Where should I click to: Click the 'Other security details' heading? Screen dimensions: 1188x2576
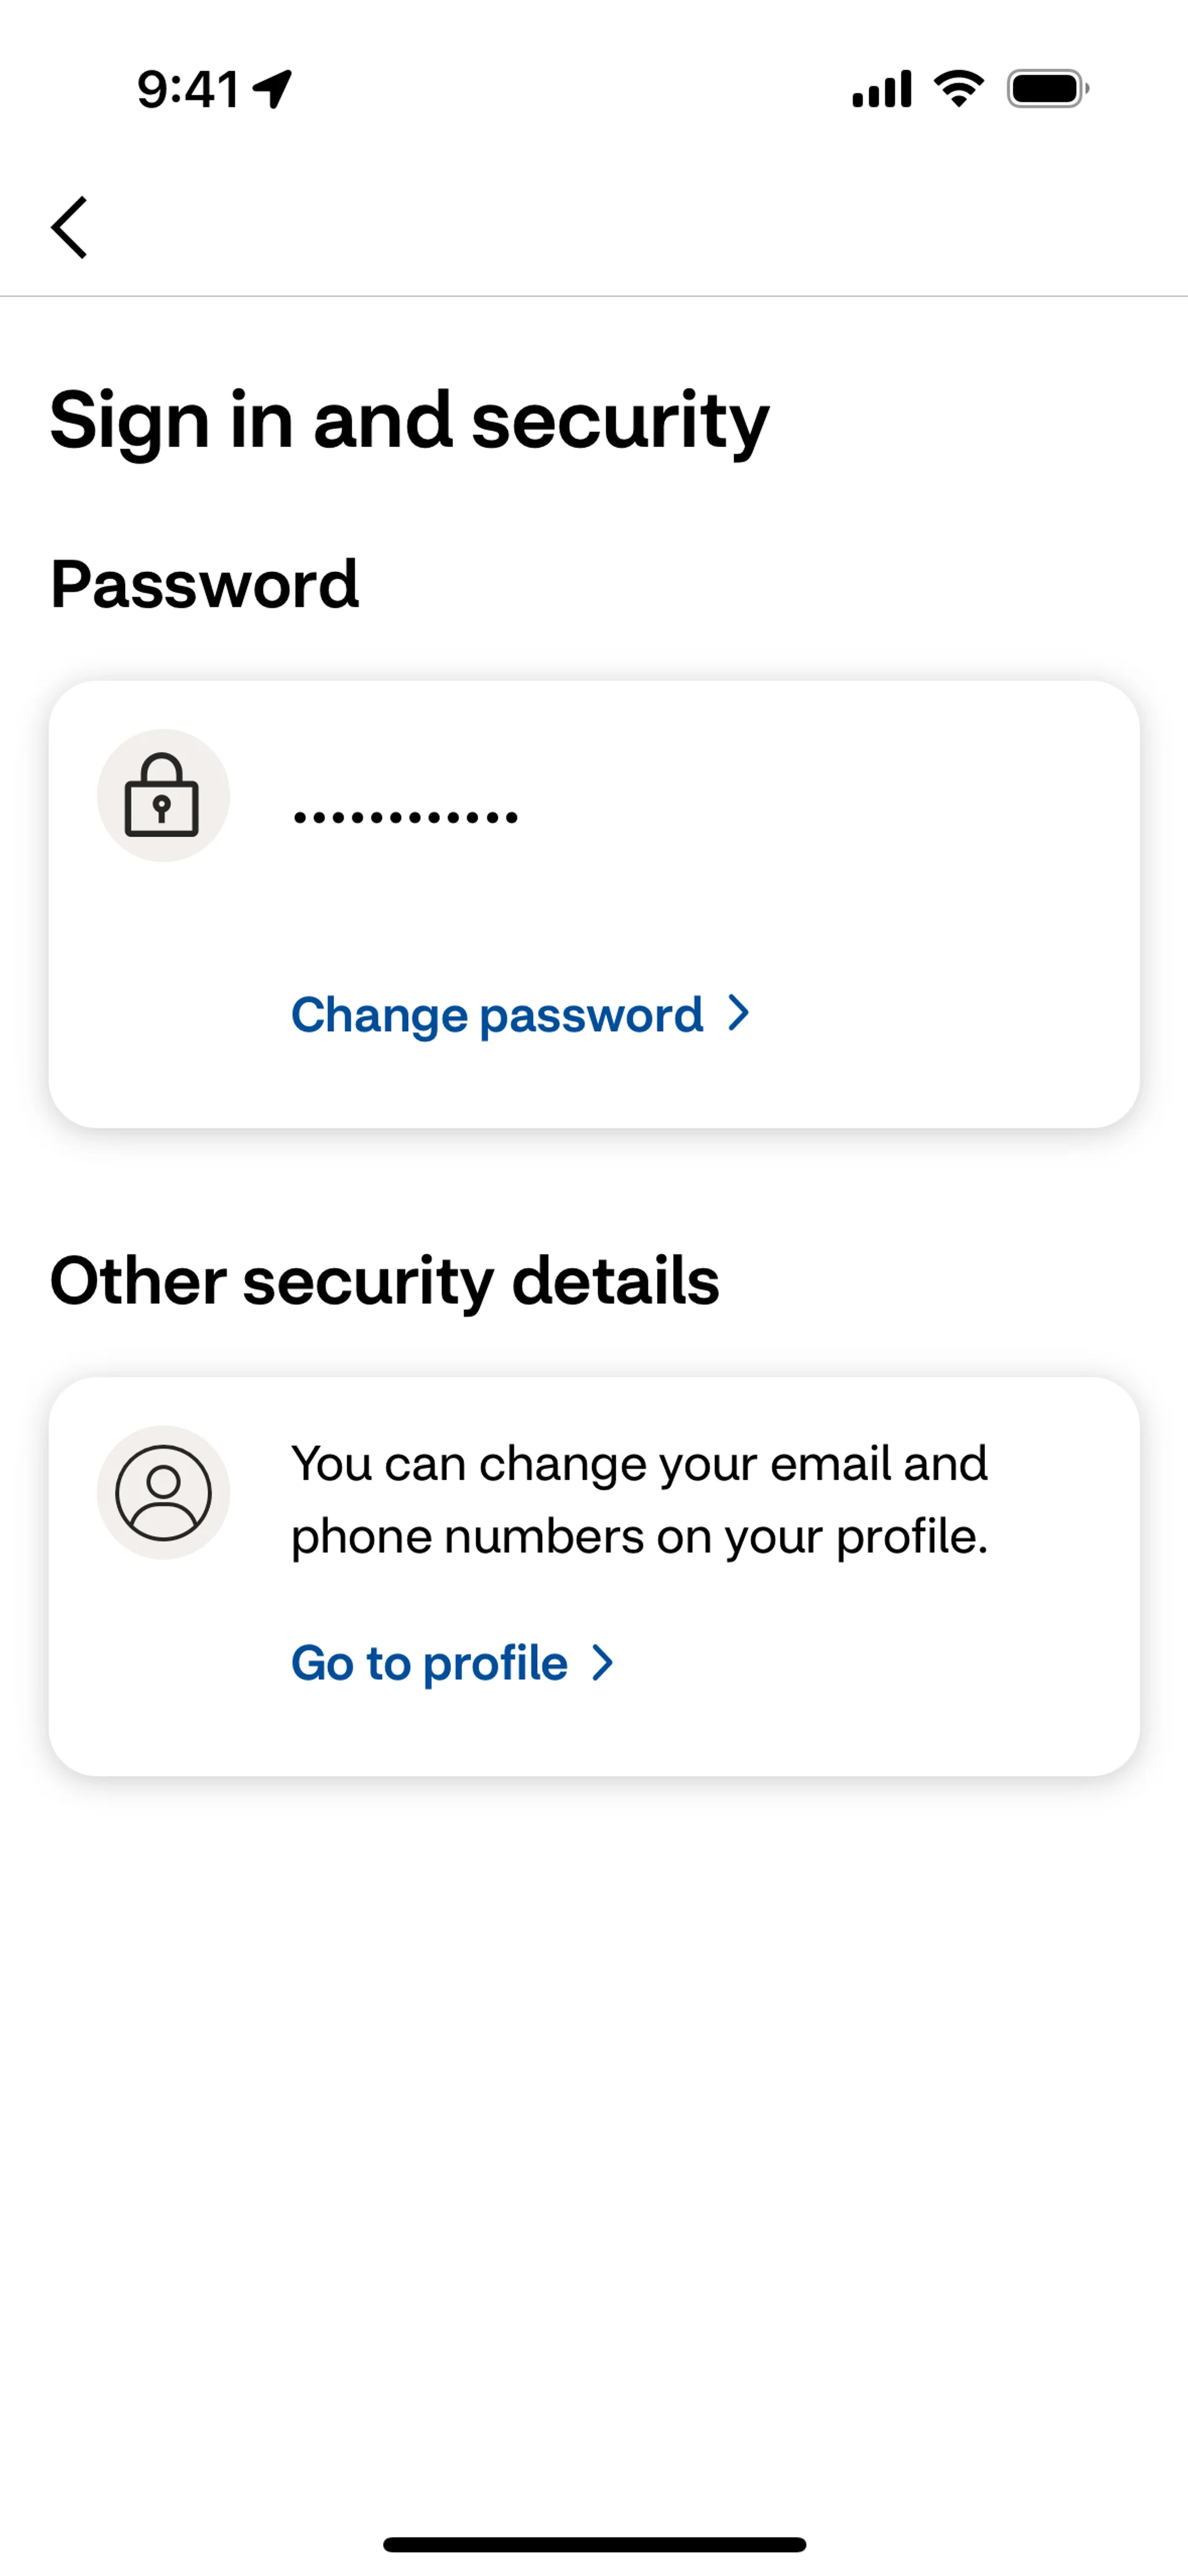(x=384, y=1281)
